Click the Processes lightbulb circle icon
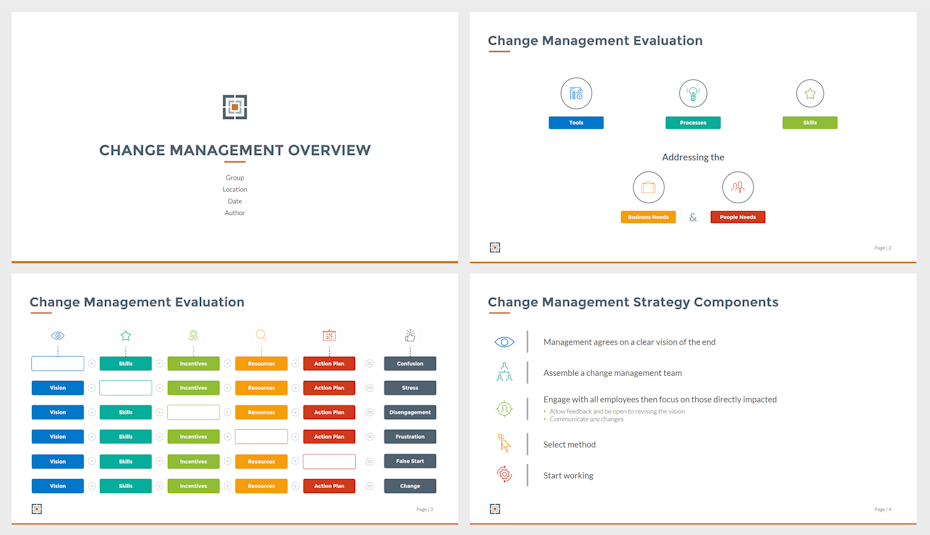Screen dimensions: 930x535 click(x=693, y=93)
